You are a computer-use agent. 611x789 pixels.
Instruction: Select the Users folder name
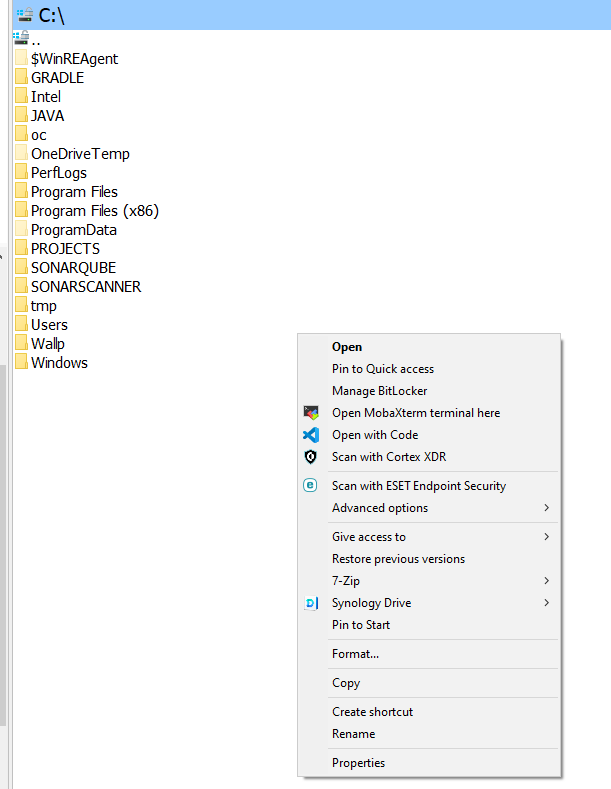(49, 325)
